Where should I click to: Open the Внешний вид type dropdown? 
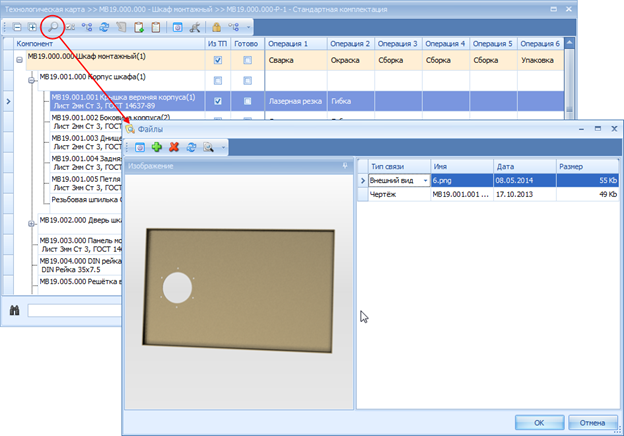(425, 180)
